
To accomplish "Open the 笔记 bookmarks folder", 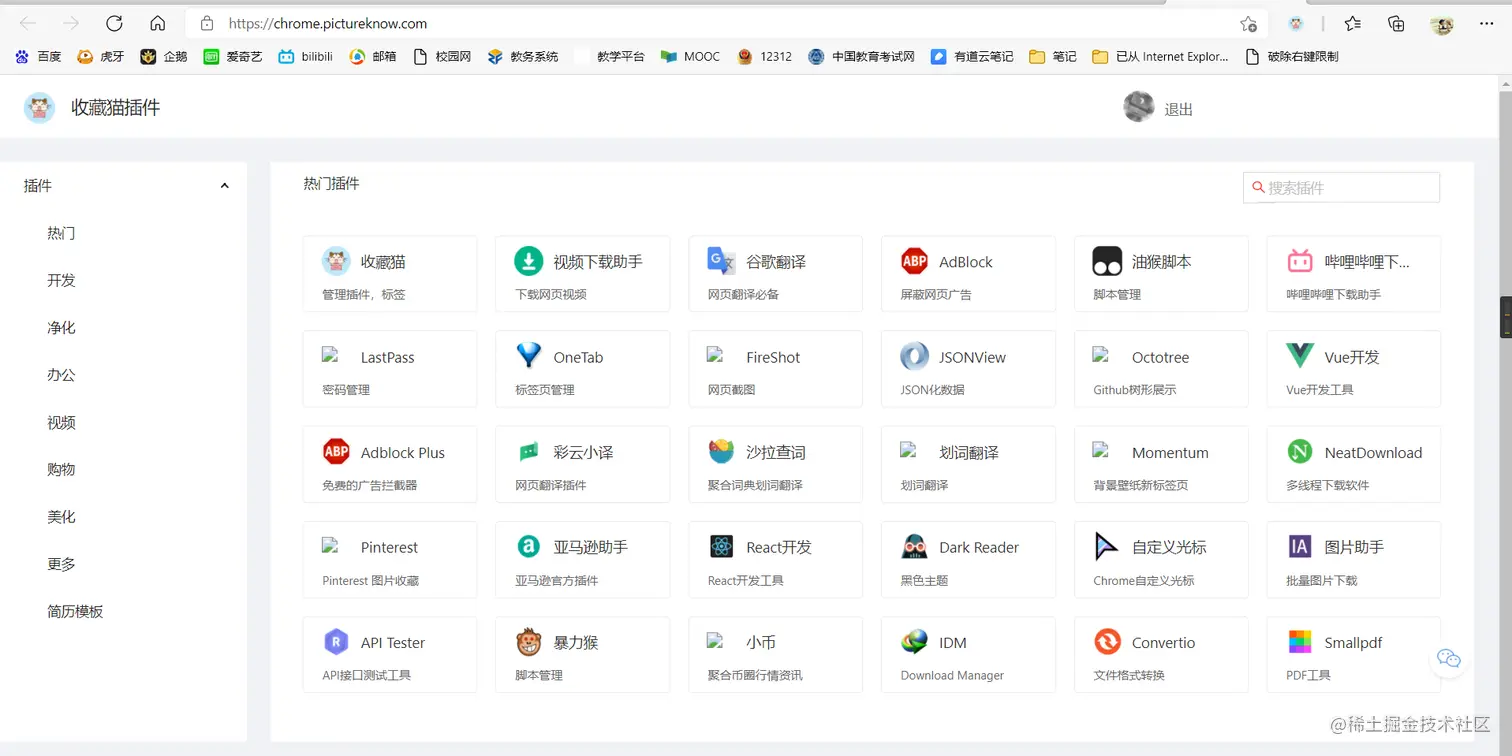I will 1053,57.
